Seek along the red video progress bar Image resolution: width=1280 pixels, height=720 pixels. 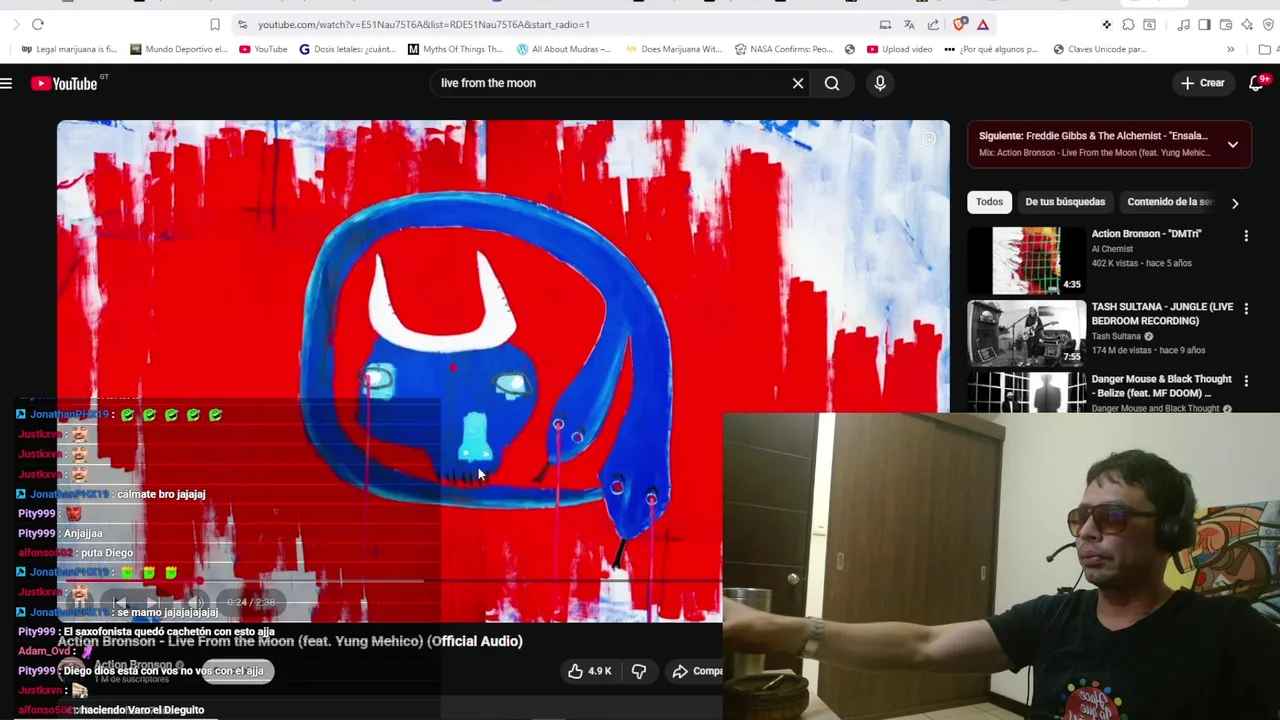coord(390,581)
